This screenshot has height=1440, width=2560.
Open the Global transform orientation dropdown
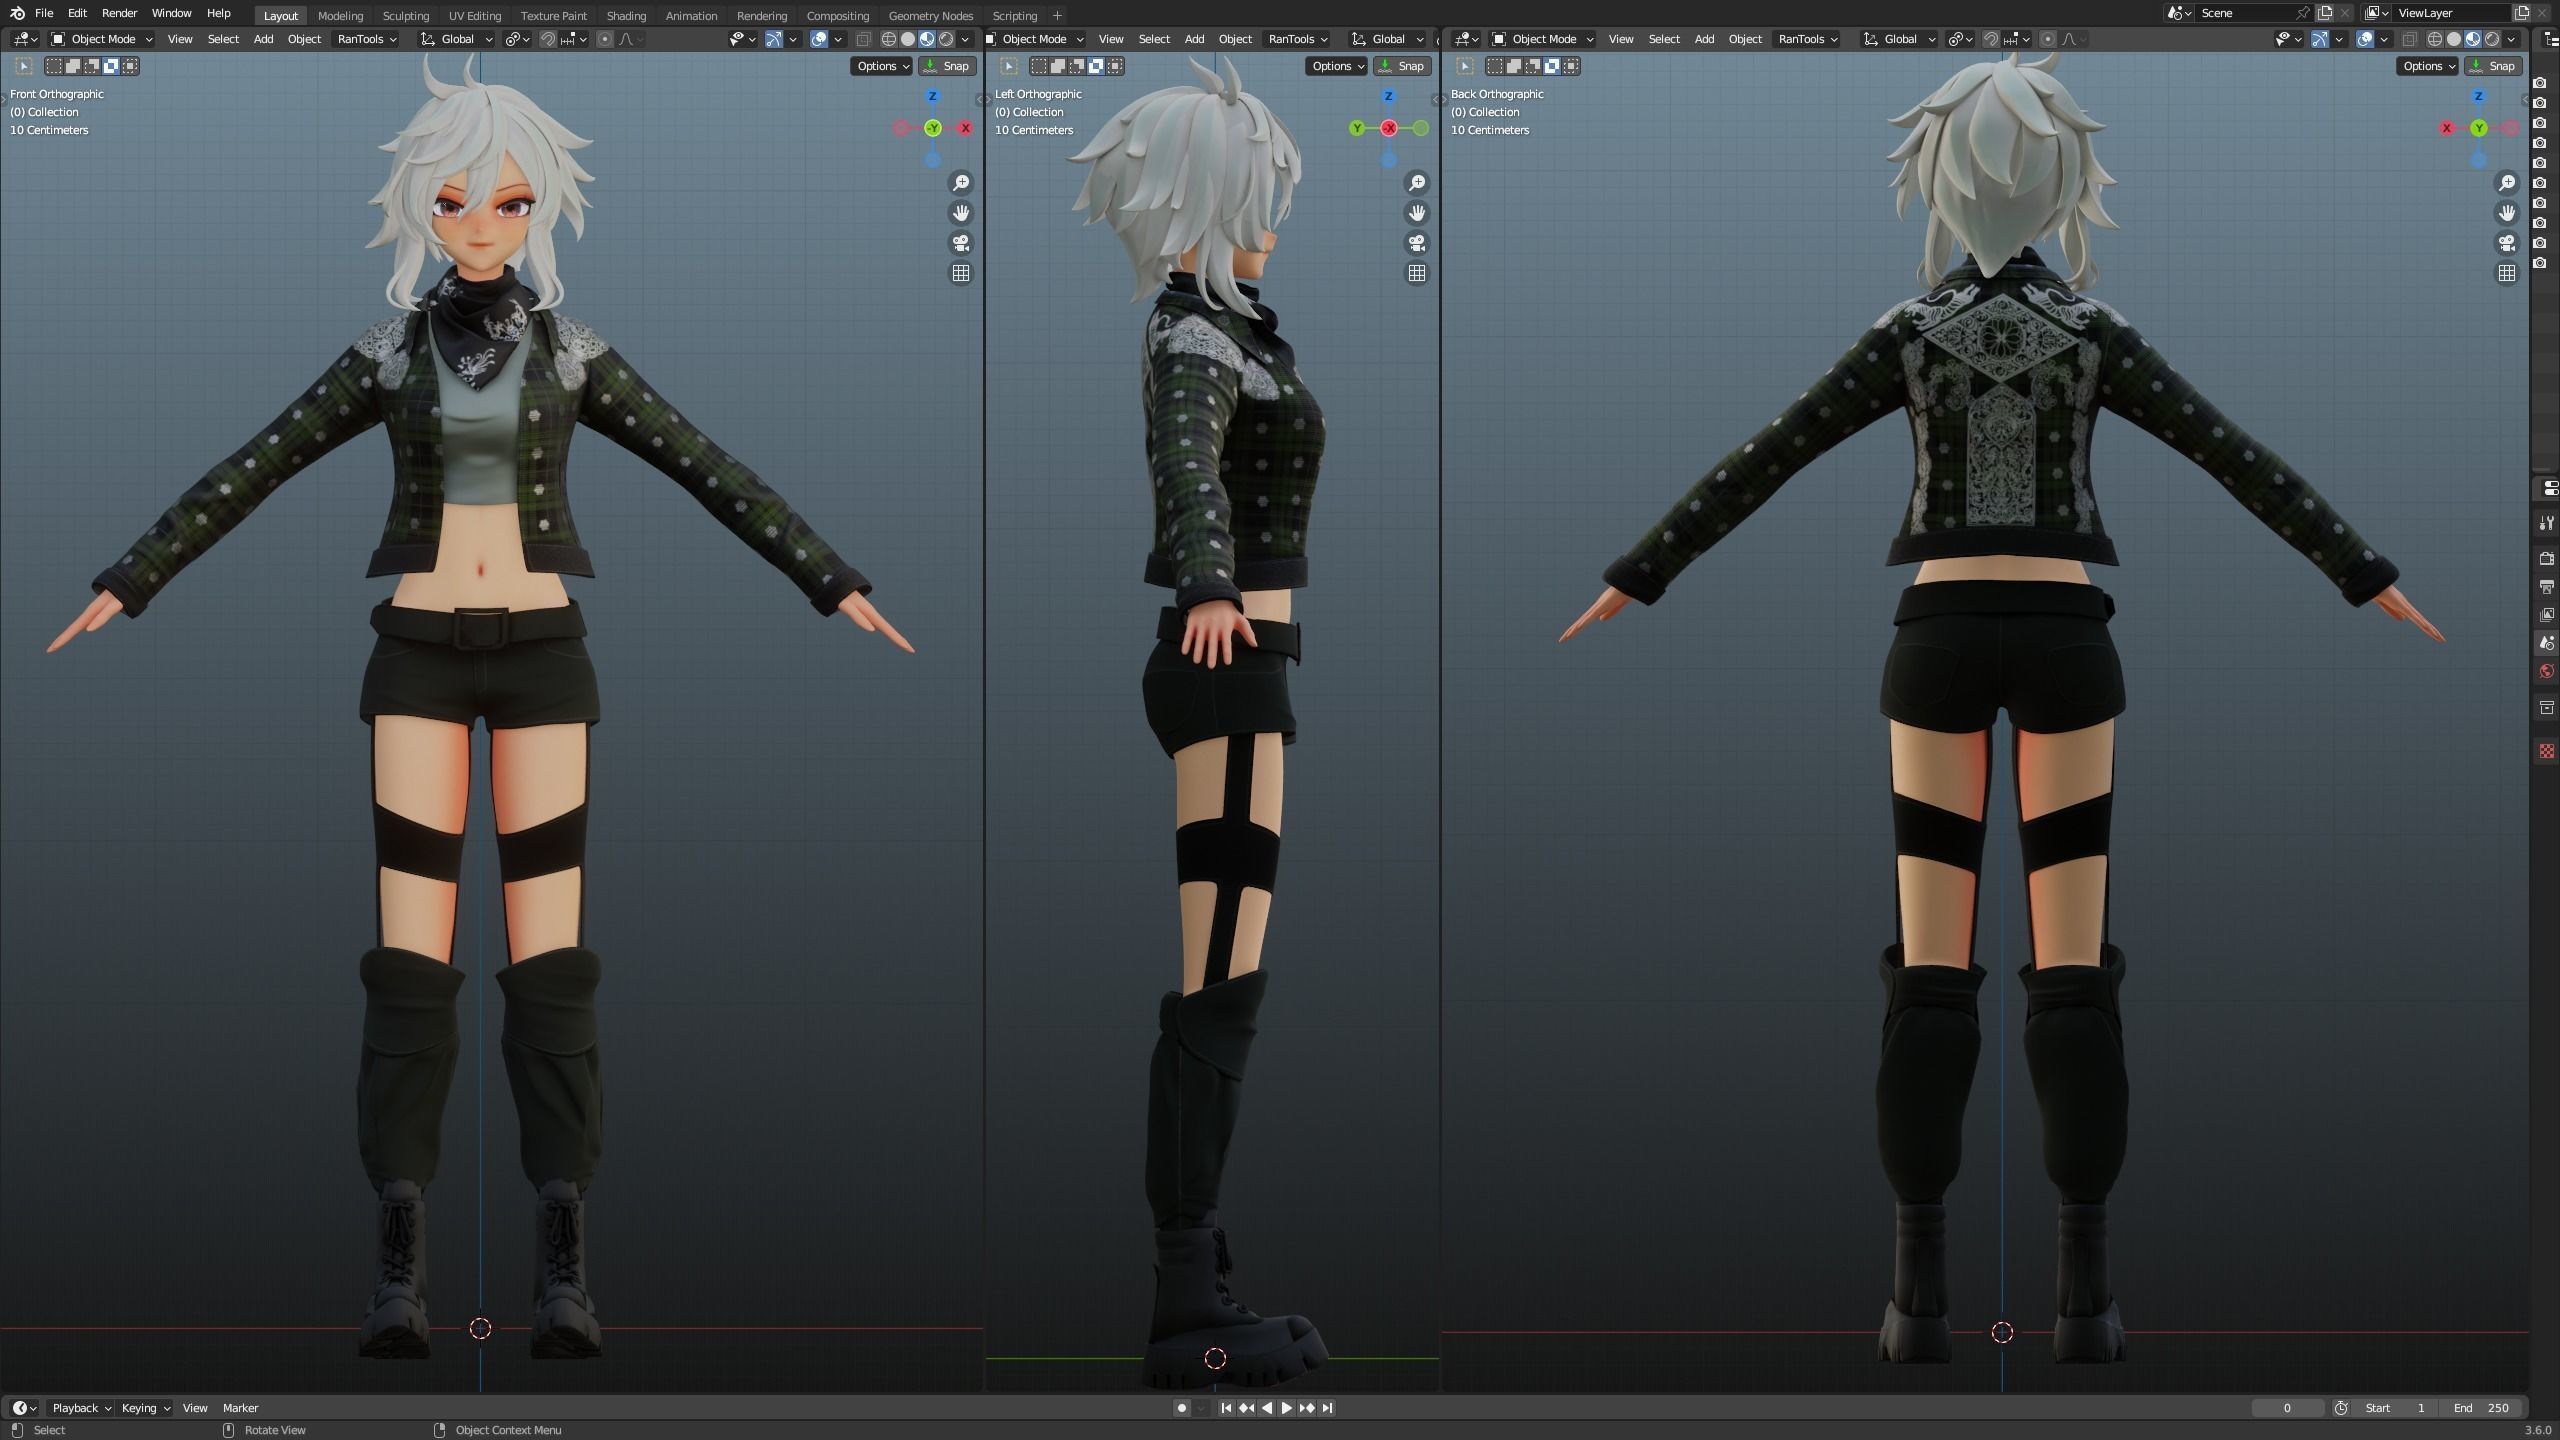coord(456,39)
